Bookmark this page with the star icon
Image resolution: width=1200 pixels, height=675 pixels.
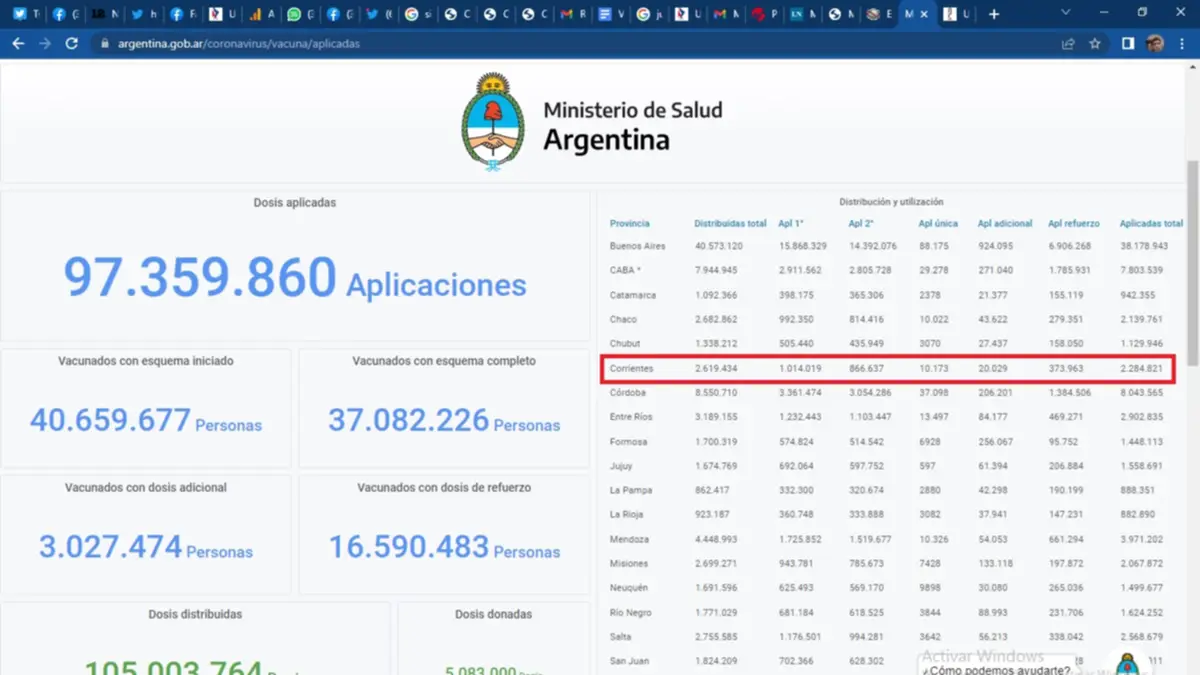(x=1095, y=44)
